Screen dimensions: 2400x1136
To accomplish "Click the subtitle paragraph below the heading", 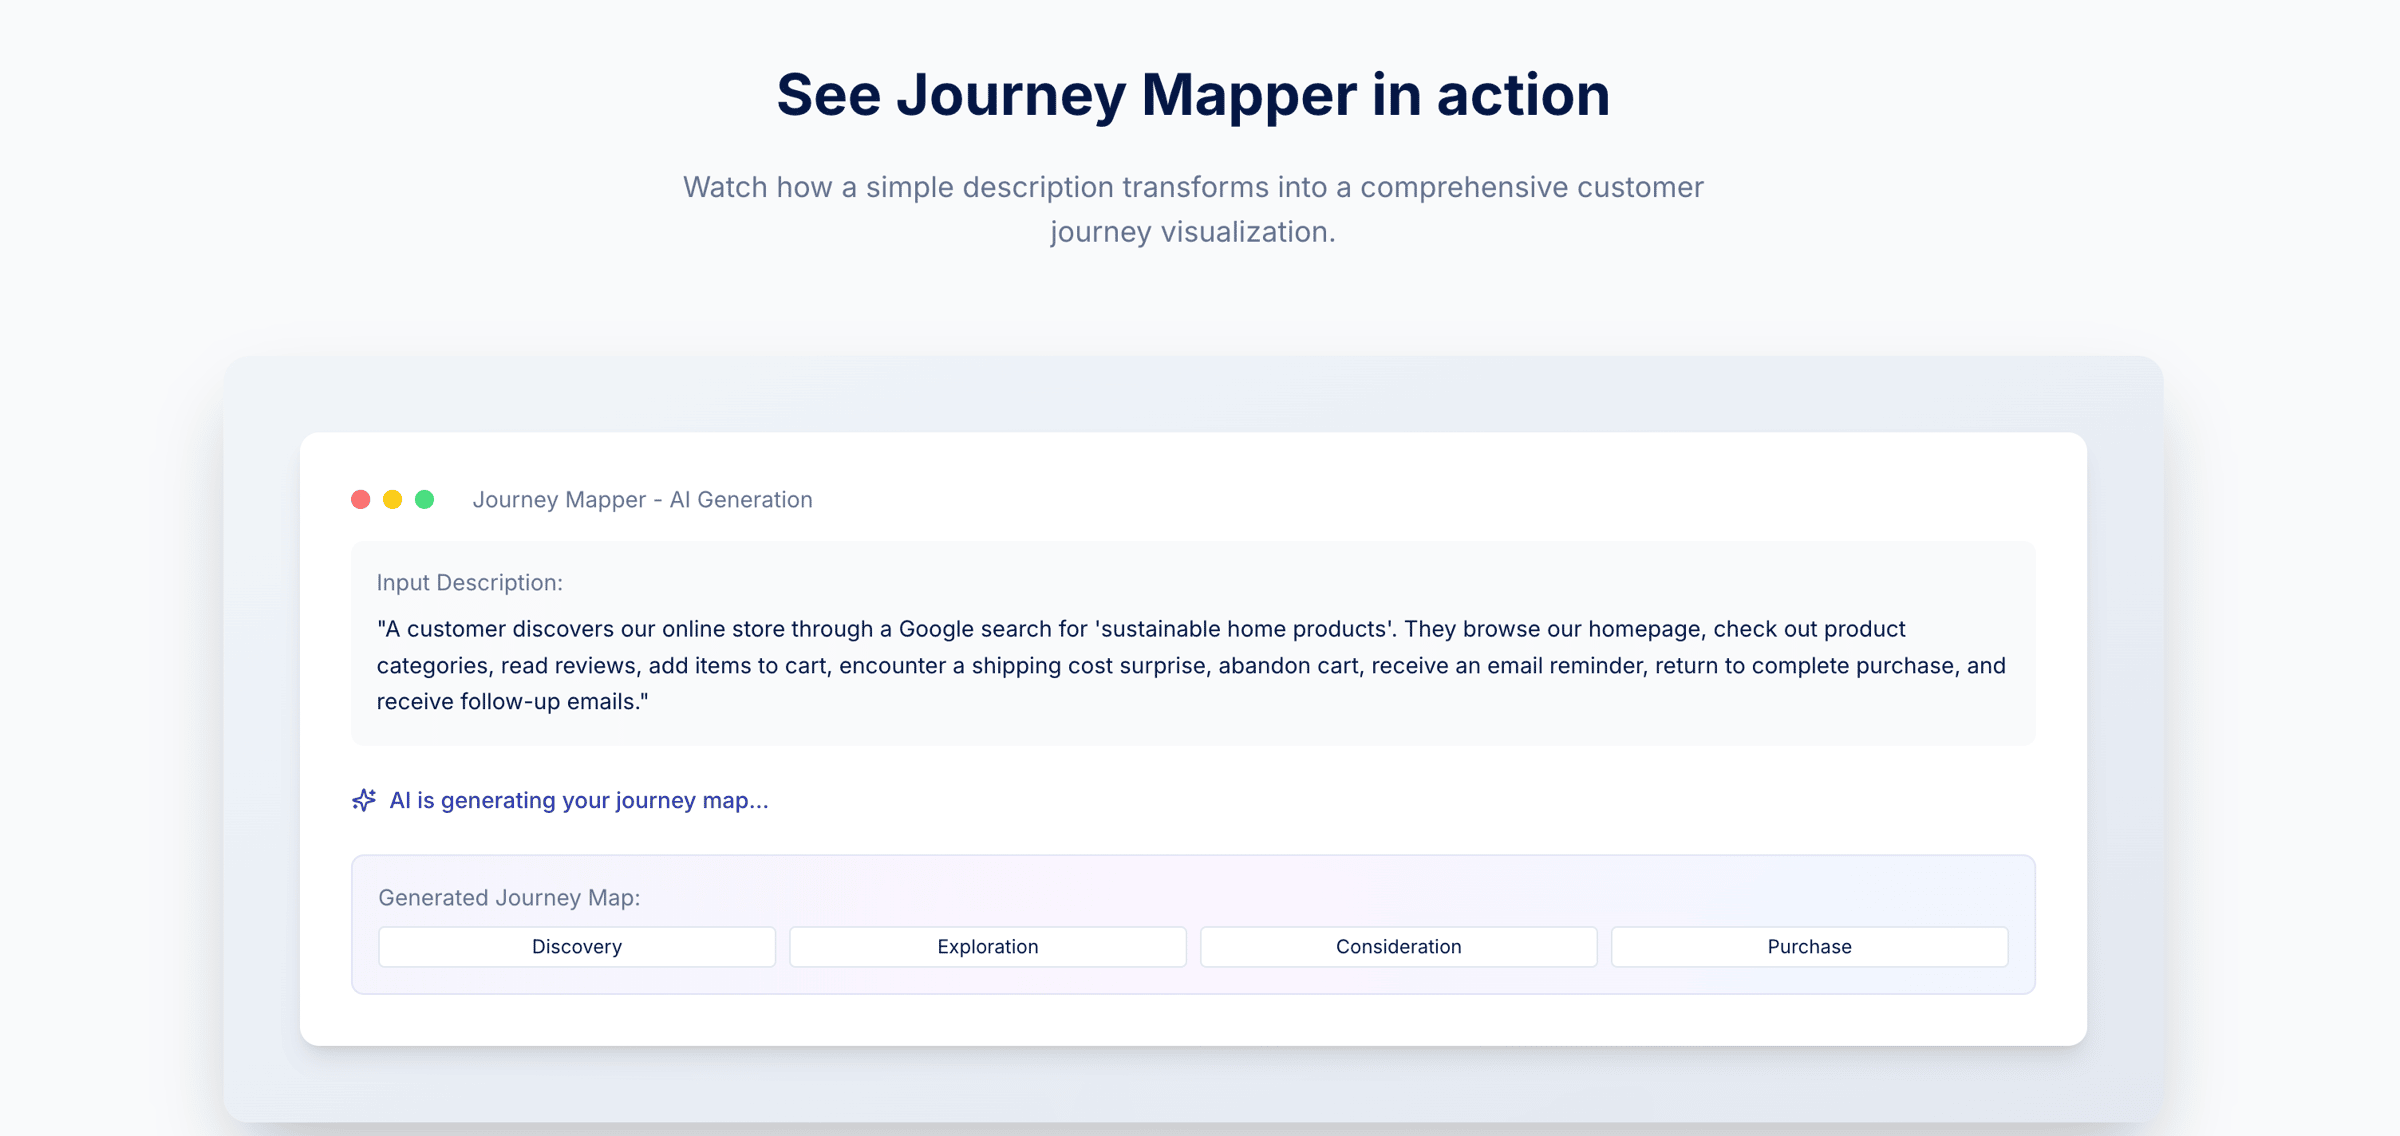I will [x=1193, y=188].
